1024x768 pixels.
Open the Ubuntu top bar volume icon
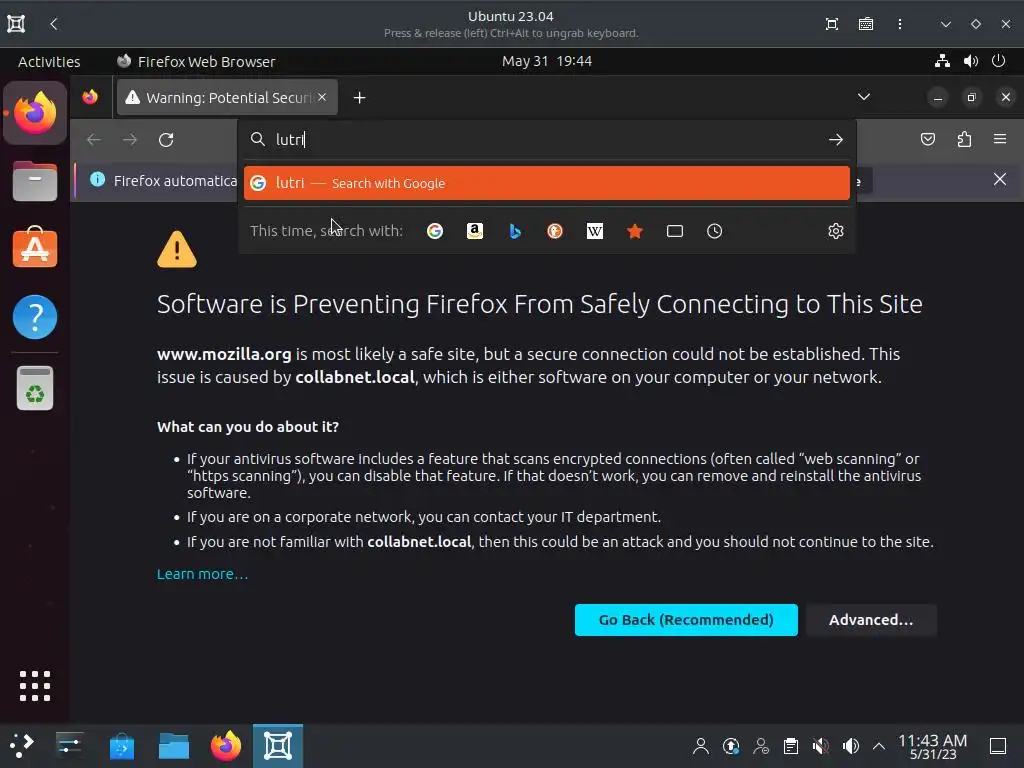970,61
